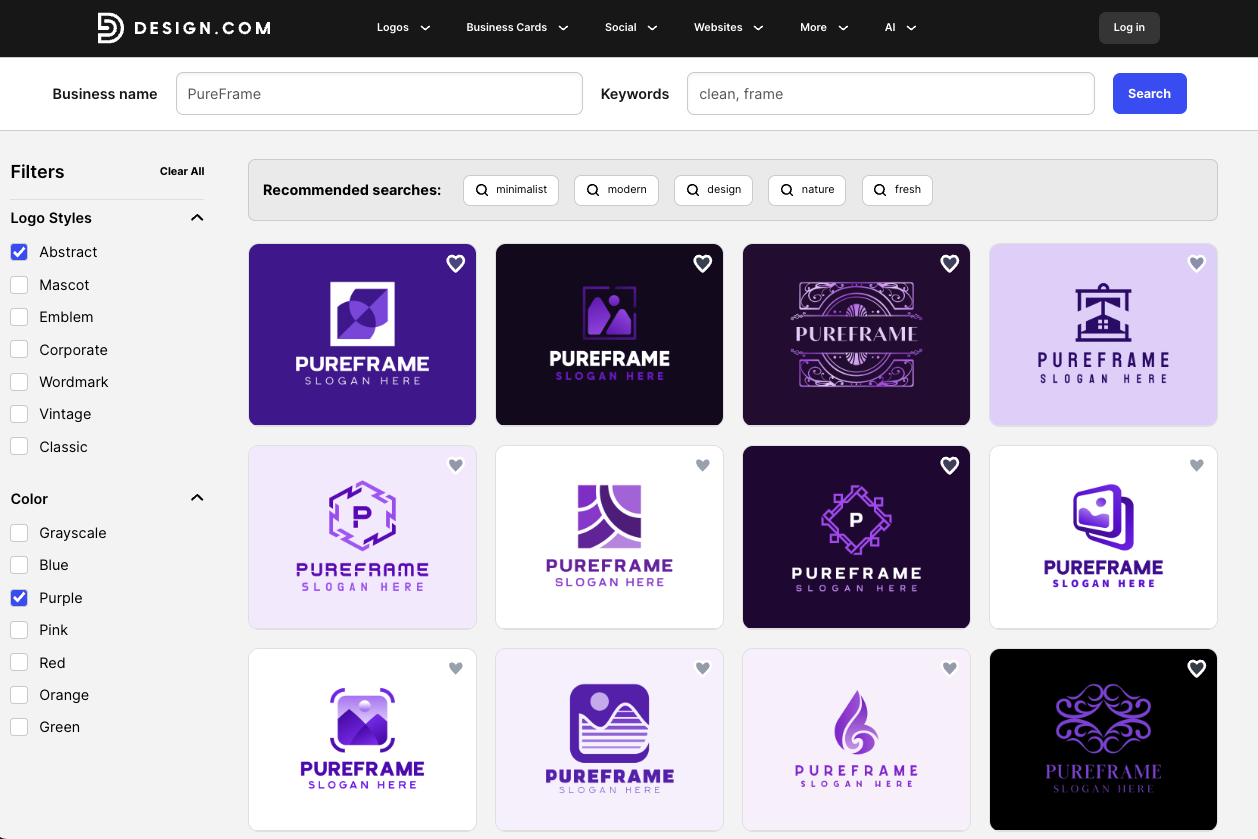Open the purple square abstract logo card
1258x839 pixels.
click(363, 335)
